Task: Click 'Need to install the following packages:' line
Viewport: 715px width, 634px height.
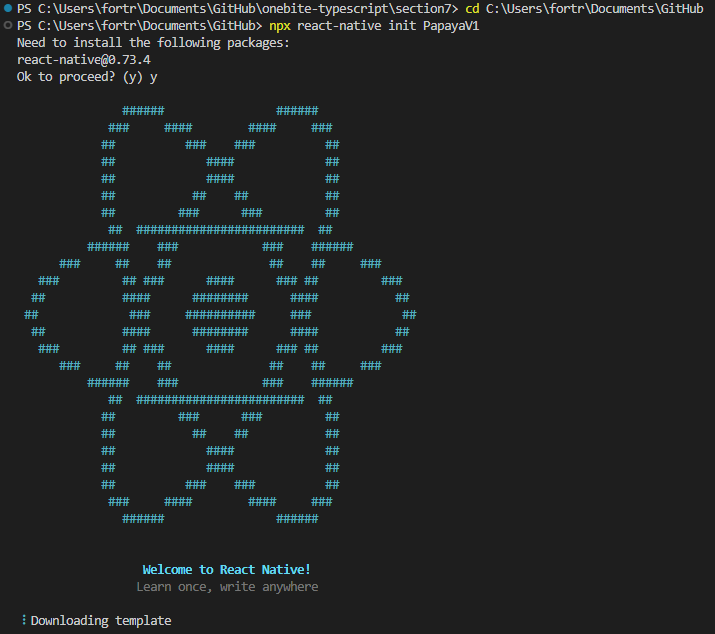Action: click(153, 43)
